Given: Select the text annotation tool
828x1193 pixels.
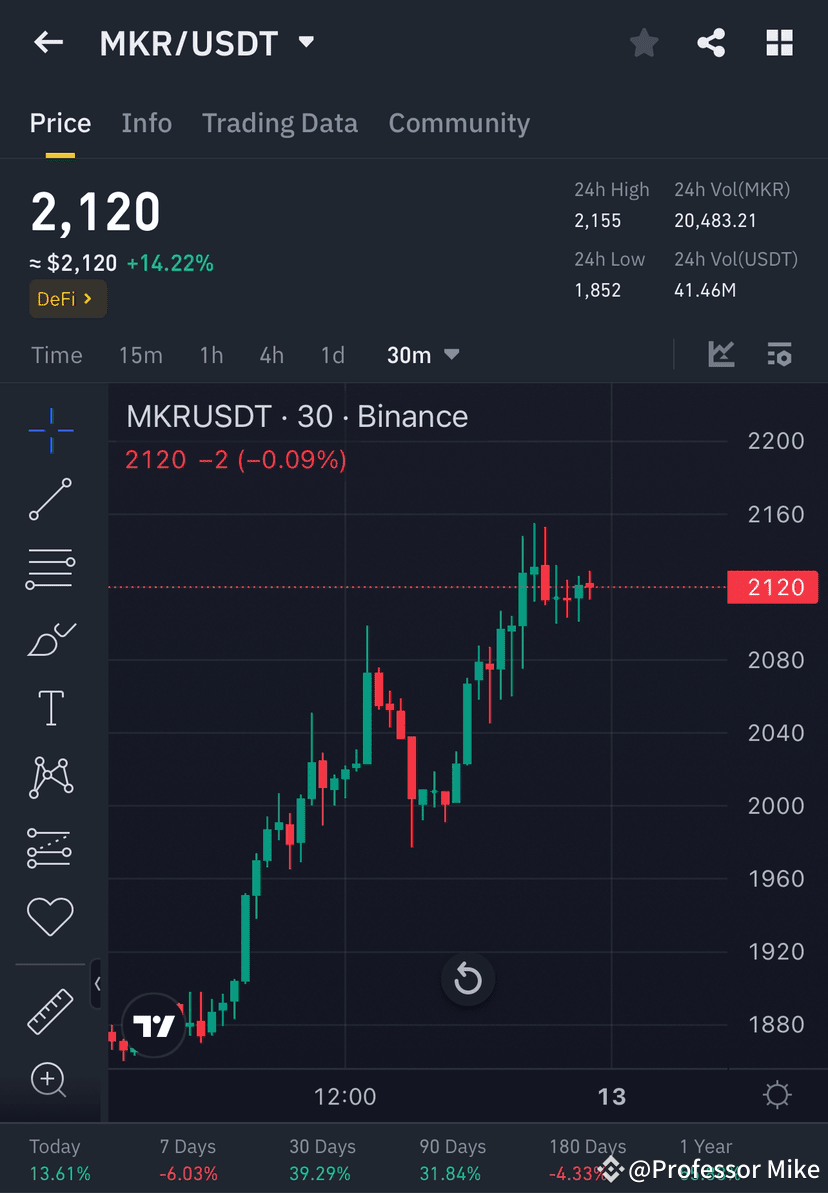Looking at the screenshot, I should pos(49,707).
